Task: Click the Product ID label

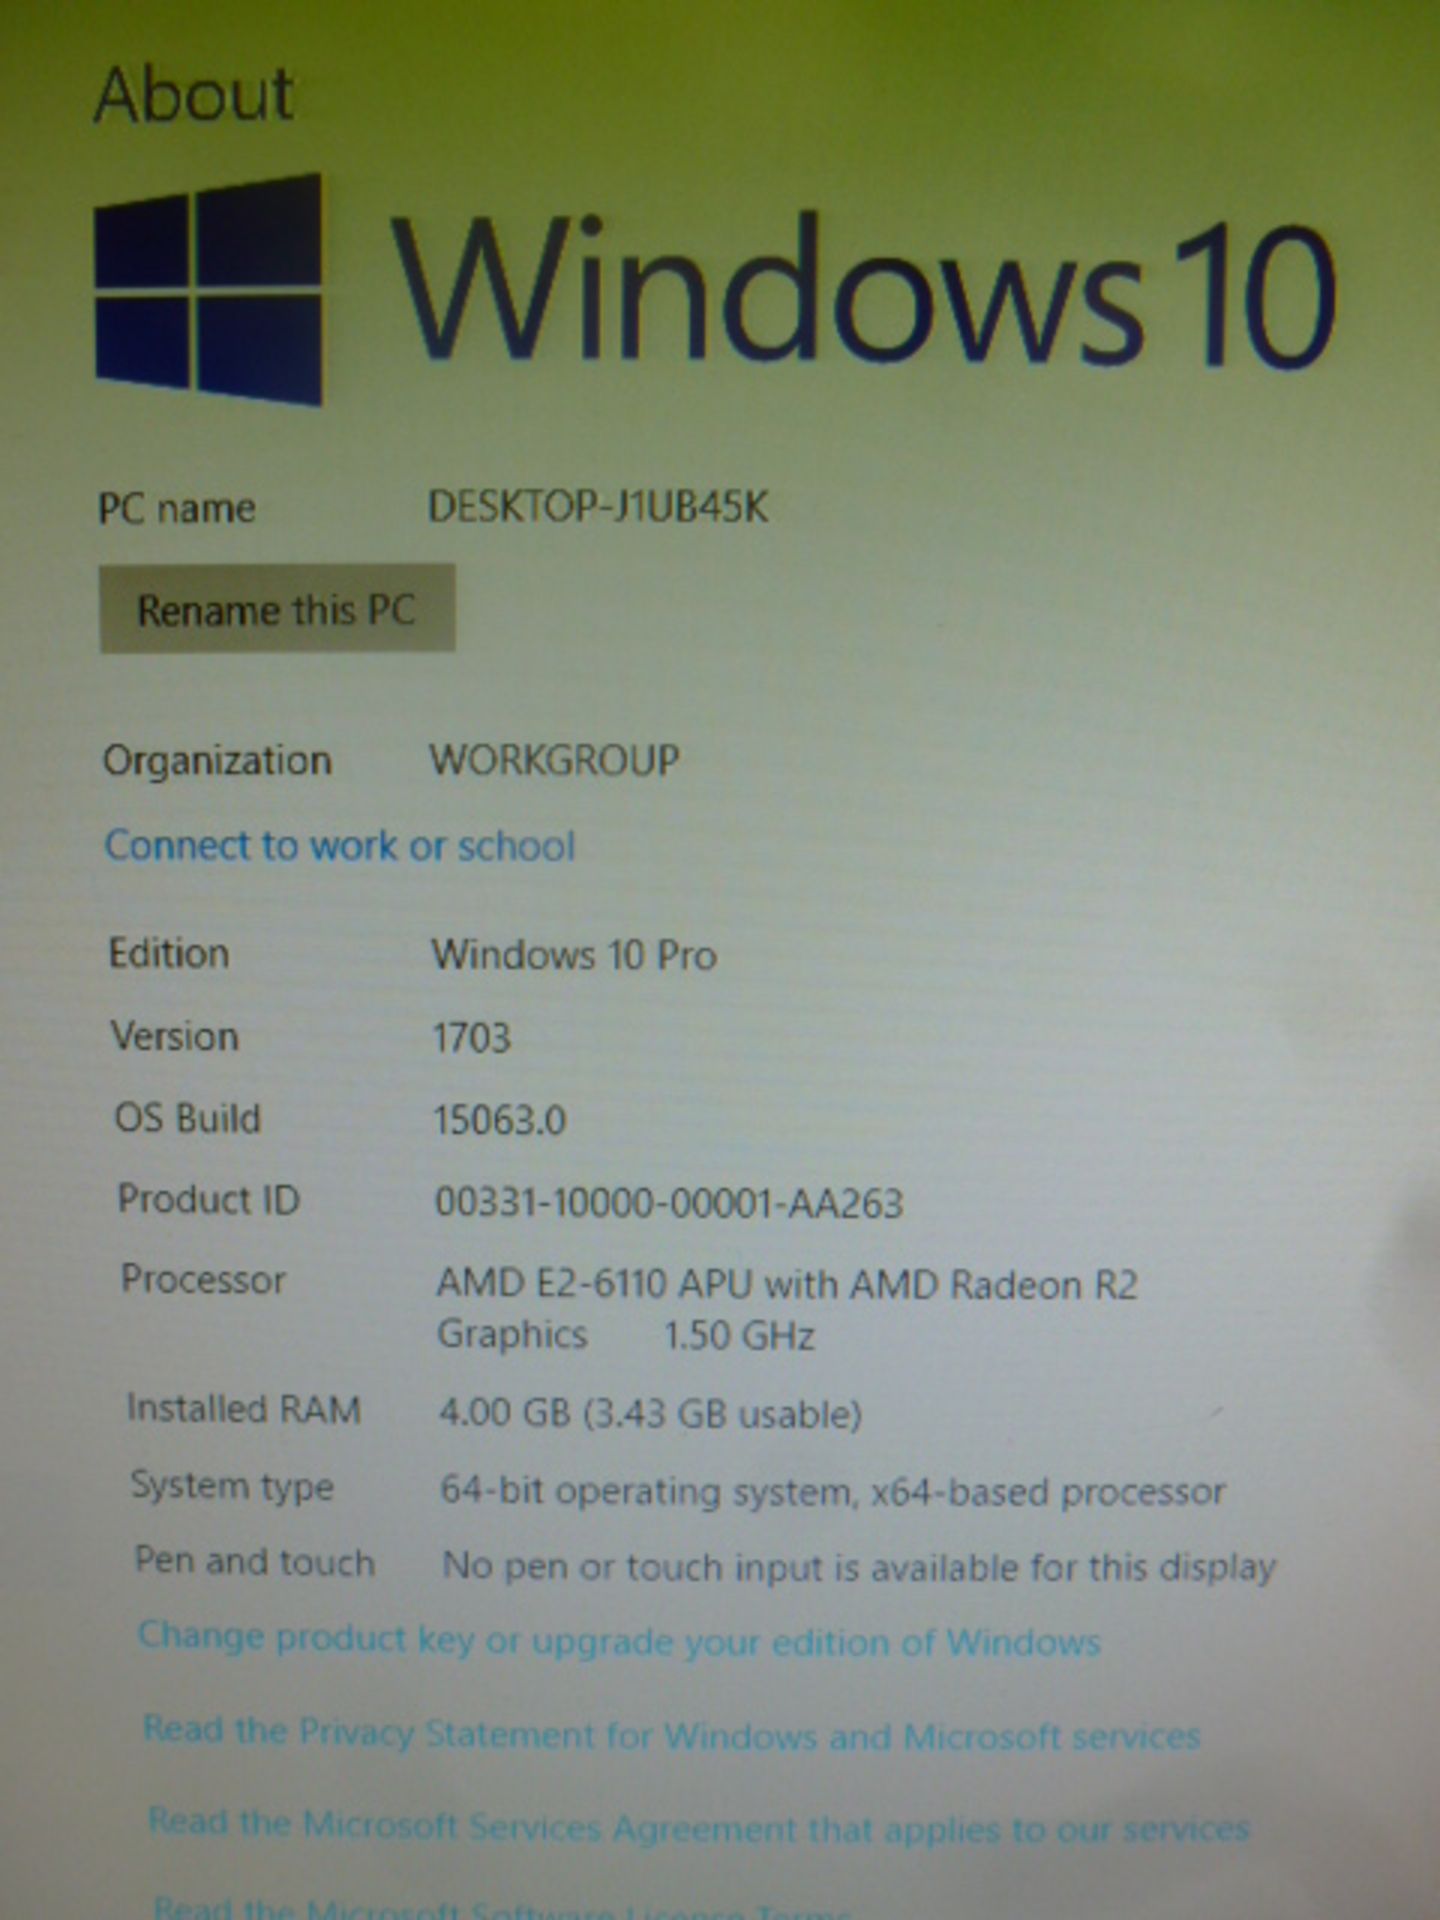Action: coord(209,1199)
